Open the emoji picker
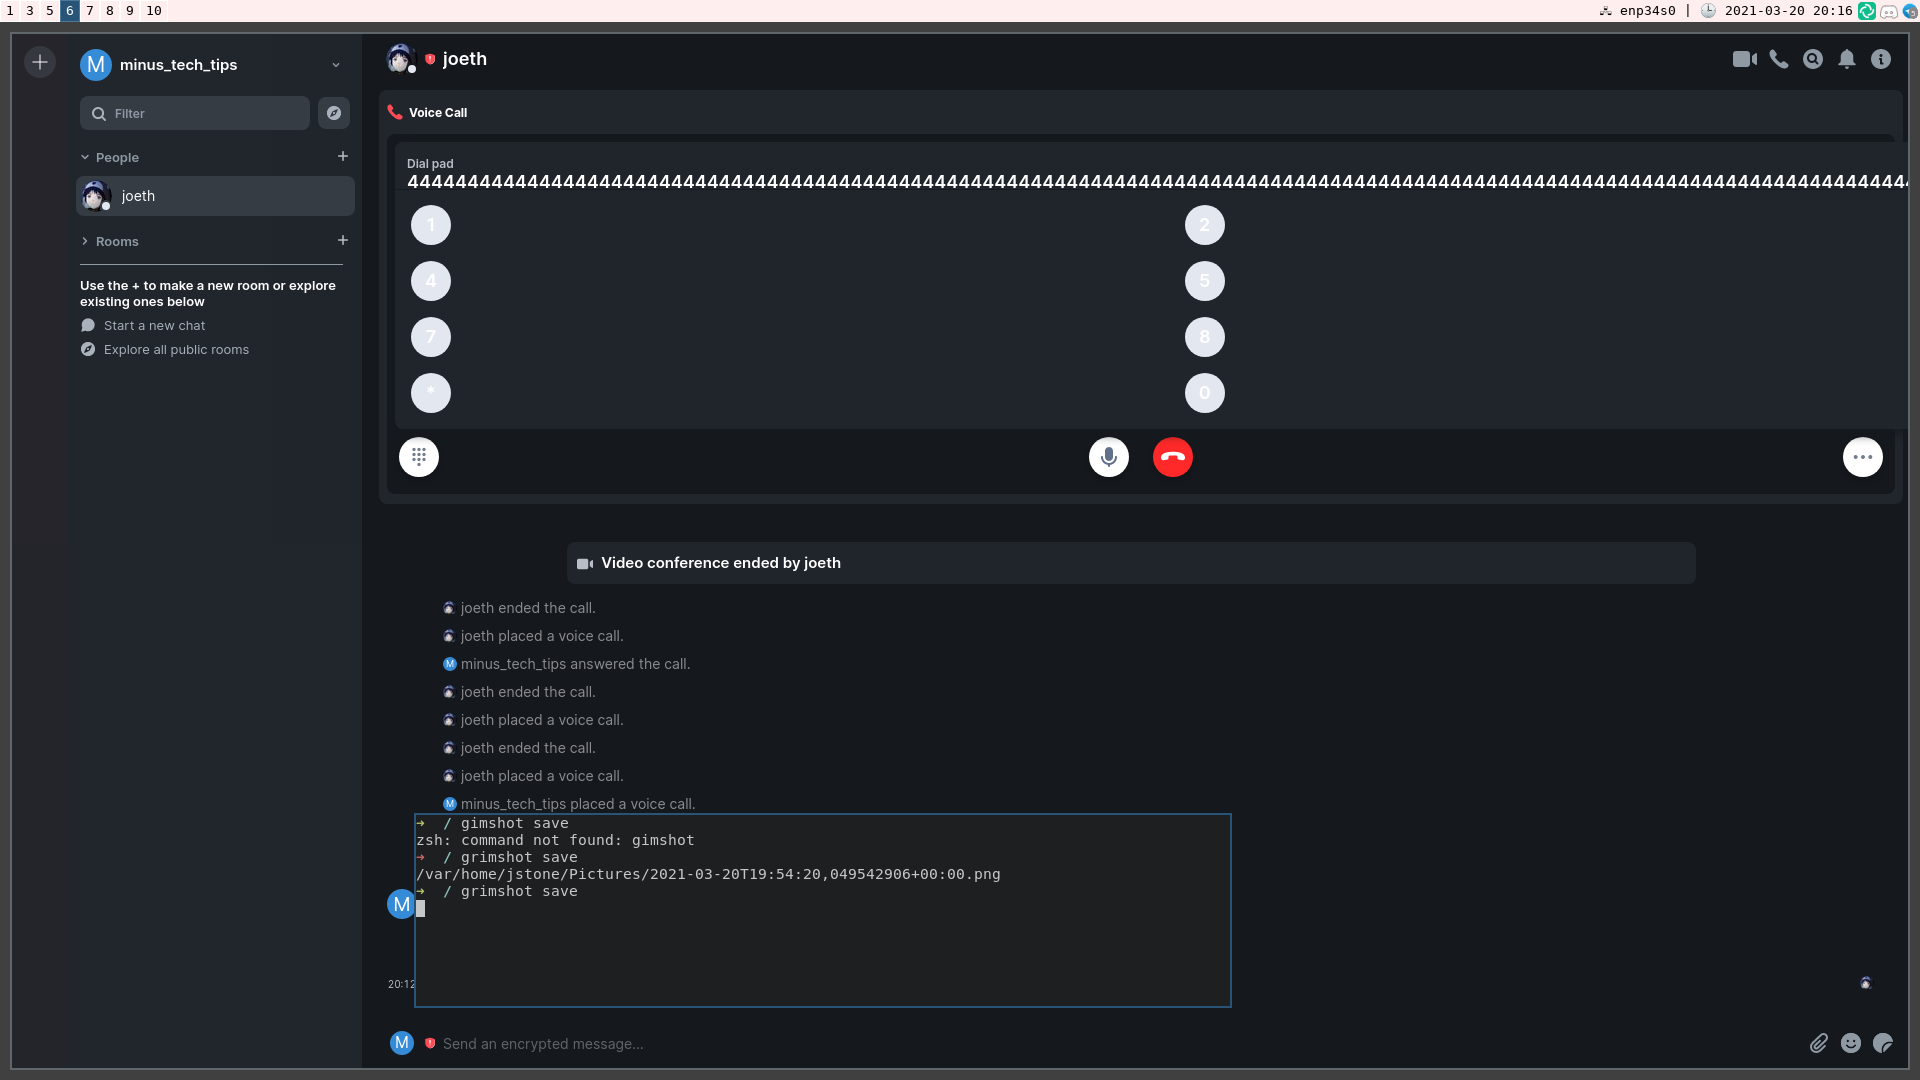1920x1080 pixels. pyautogui.click(x=1850, y=1043)
